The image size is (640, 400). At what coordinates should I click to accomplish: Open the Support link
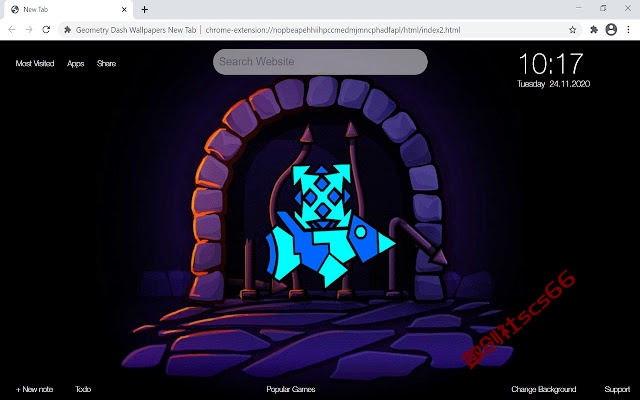617,389
